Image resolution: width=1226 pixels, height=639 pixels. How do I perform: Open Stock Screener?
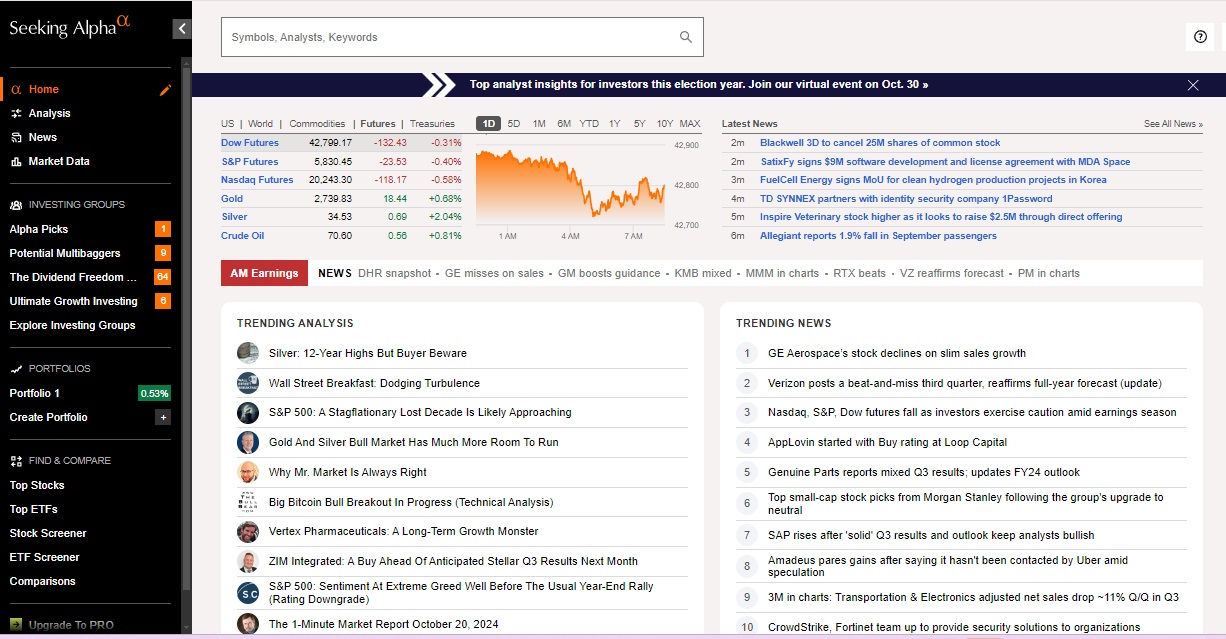pyautogui.click(x=48, y=533)
